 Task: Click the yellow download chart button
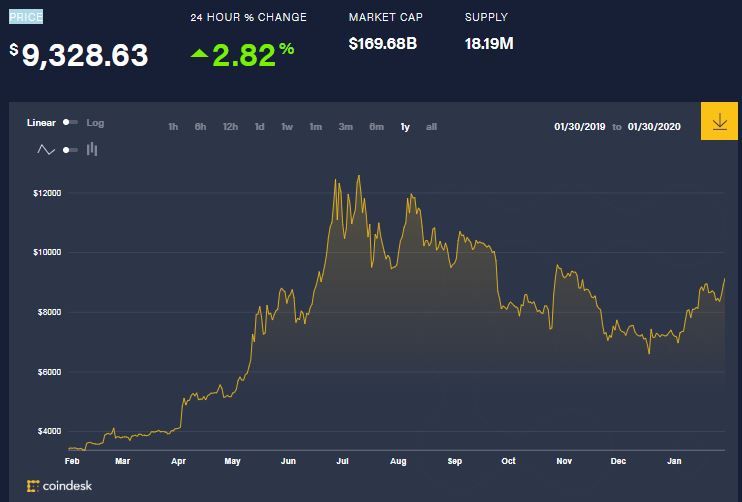719,122
